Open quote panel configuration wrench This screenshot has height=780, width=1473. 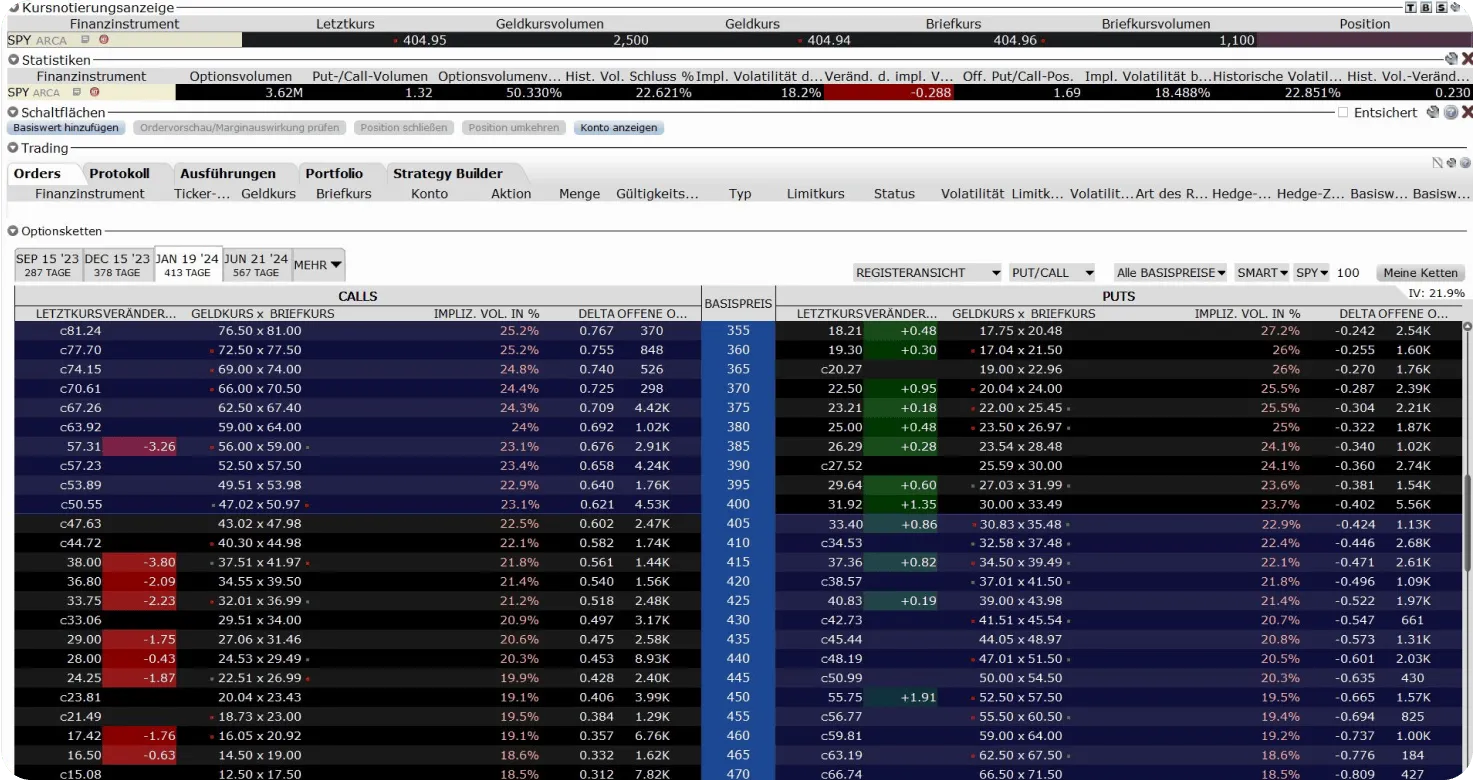click(1455, 7)
